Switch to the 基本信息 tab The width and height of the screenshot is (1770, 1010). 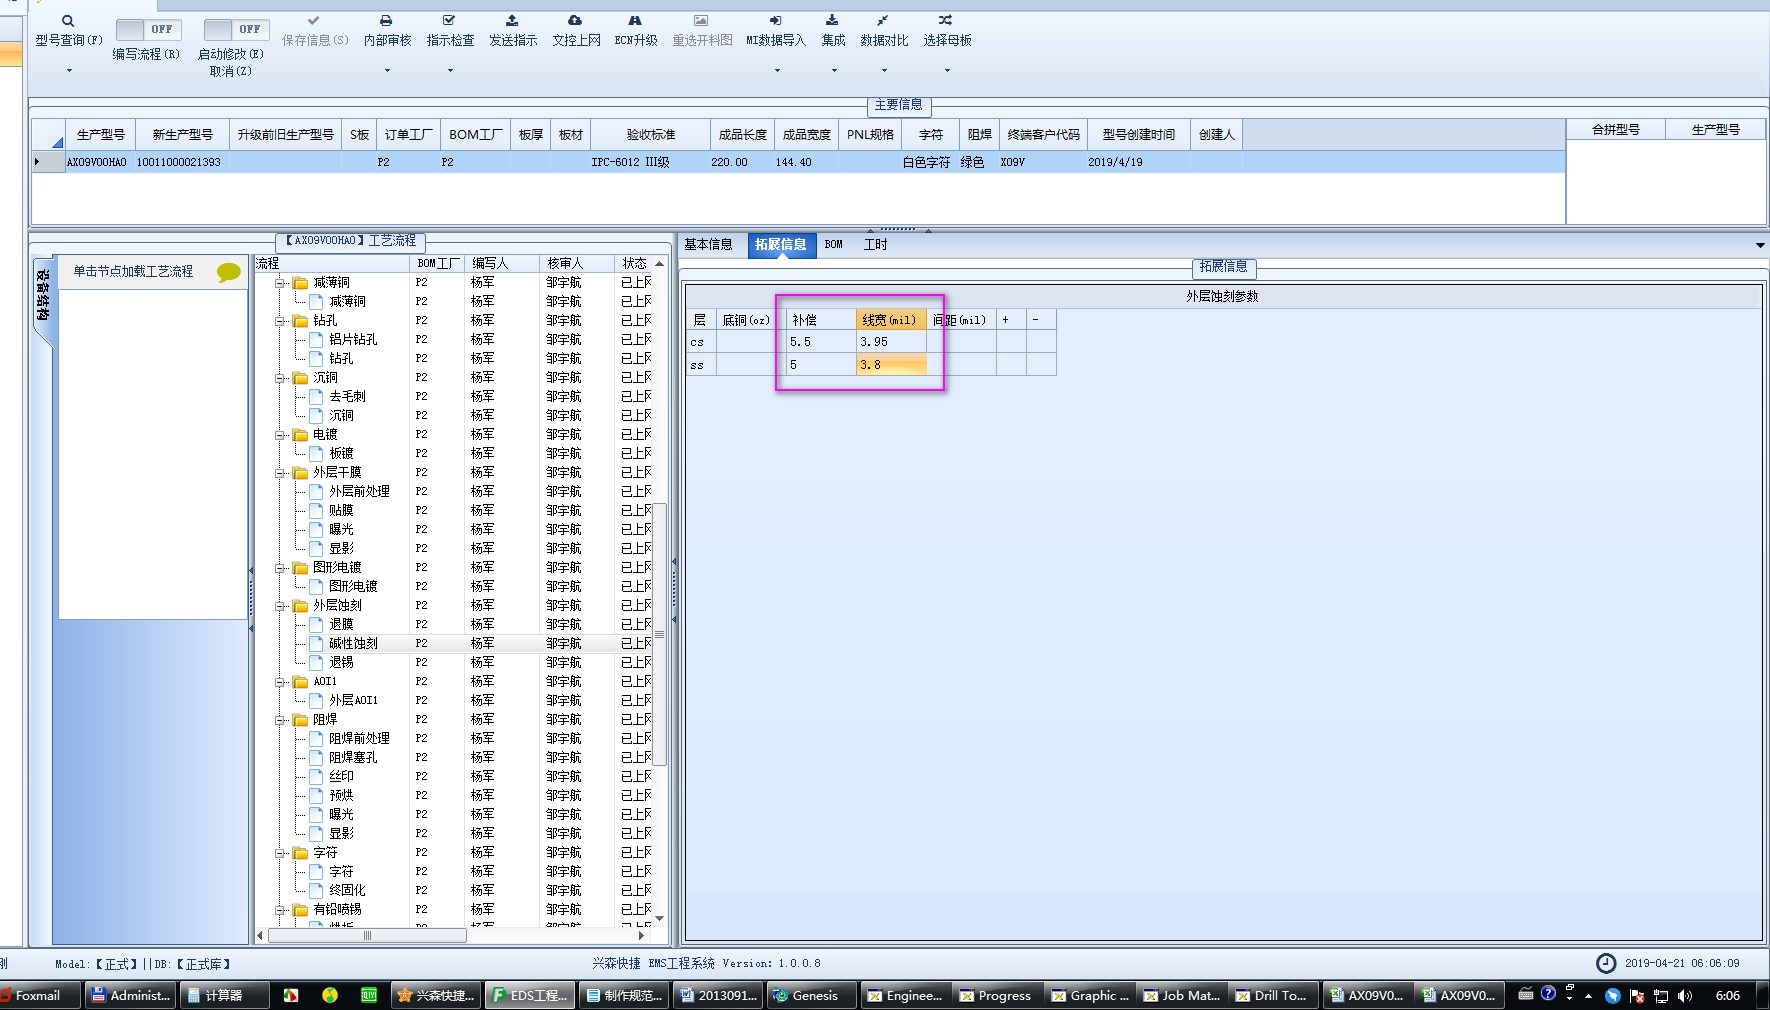[708, 244]
